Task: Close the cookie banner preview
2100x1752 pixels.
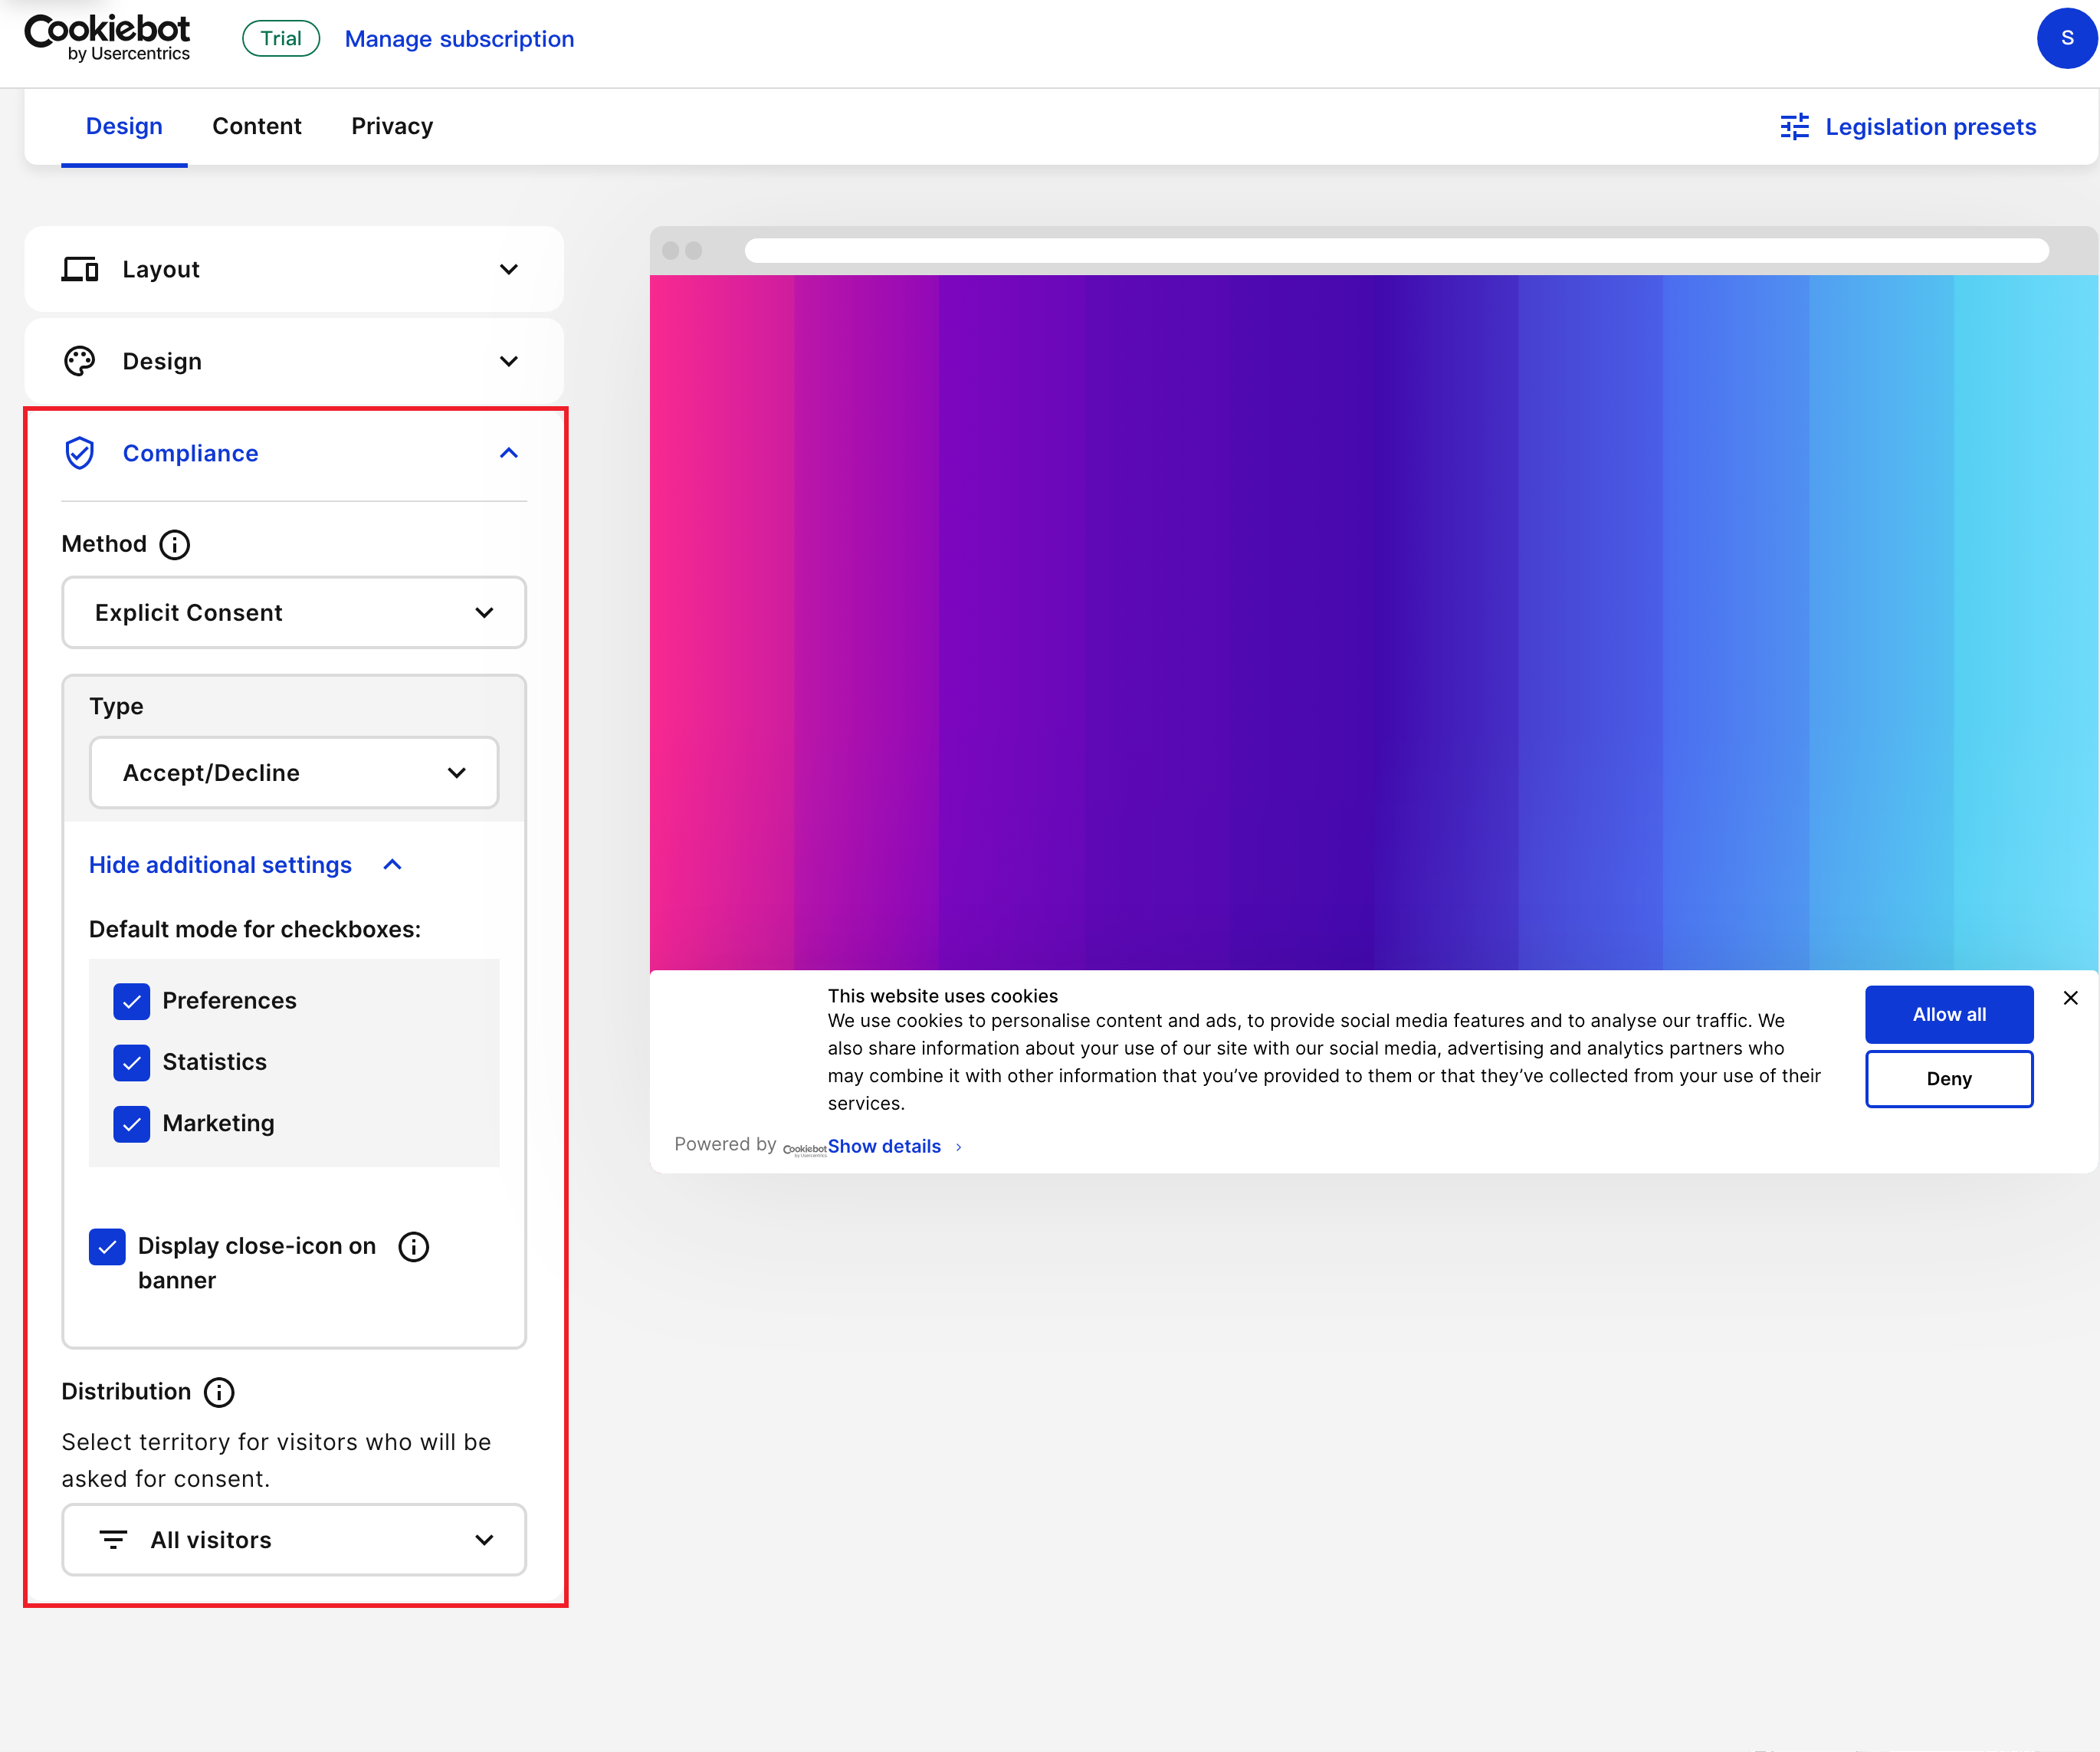Action: tap(2070, 998)
